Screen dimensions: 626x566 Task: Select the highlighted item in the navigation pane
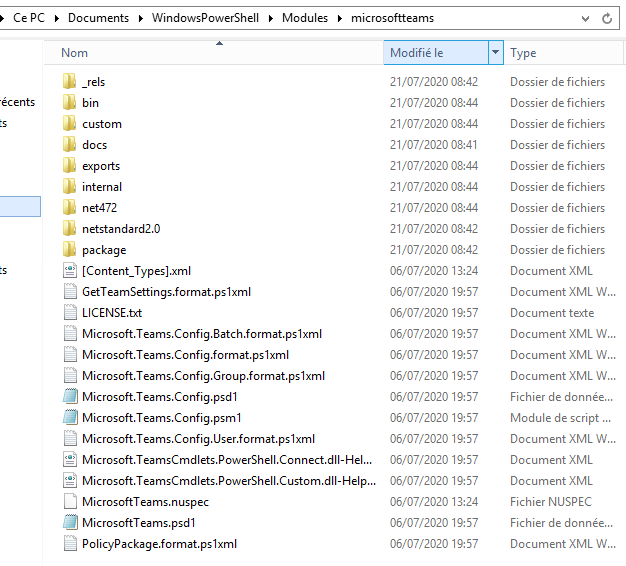[20, 206]
